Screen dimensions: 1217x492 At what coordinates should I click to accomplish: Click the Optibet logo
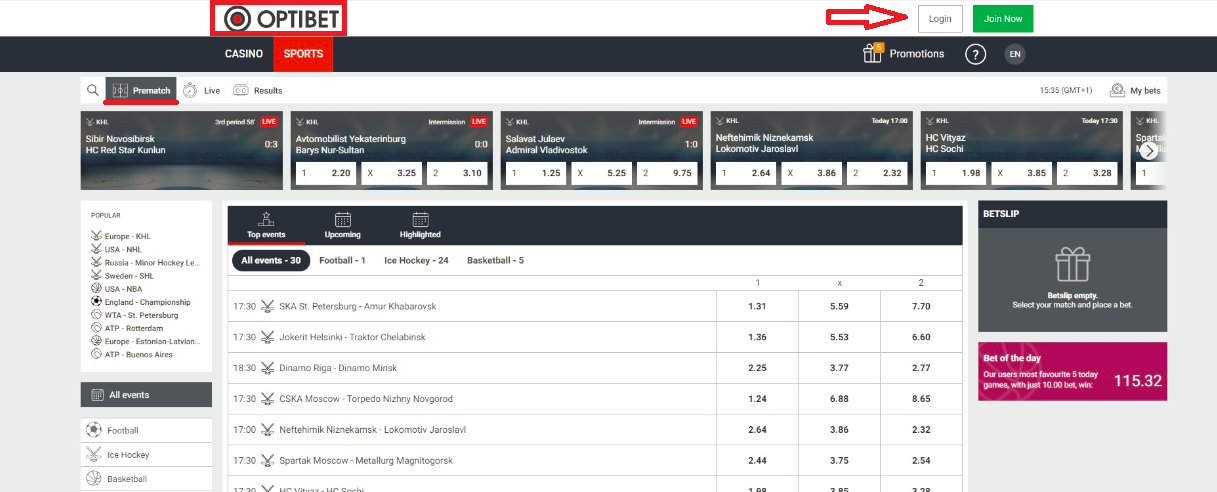[280, 18]
